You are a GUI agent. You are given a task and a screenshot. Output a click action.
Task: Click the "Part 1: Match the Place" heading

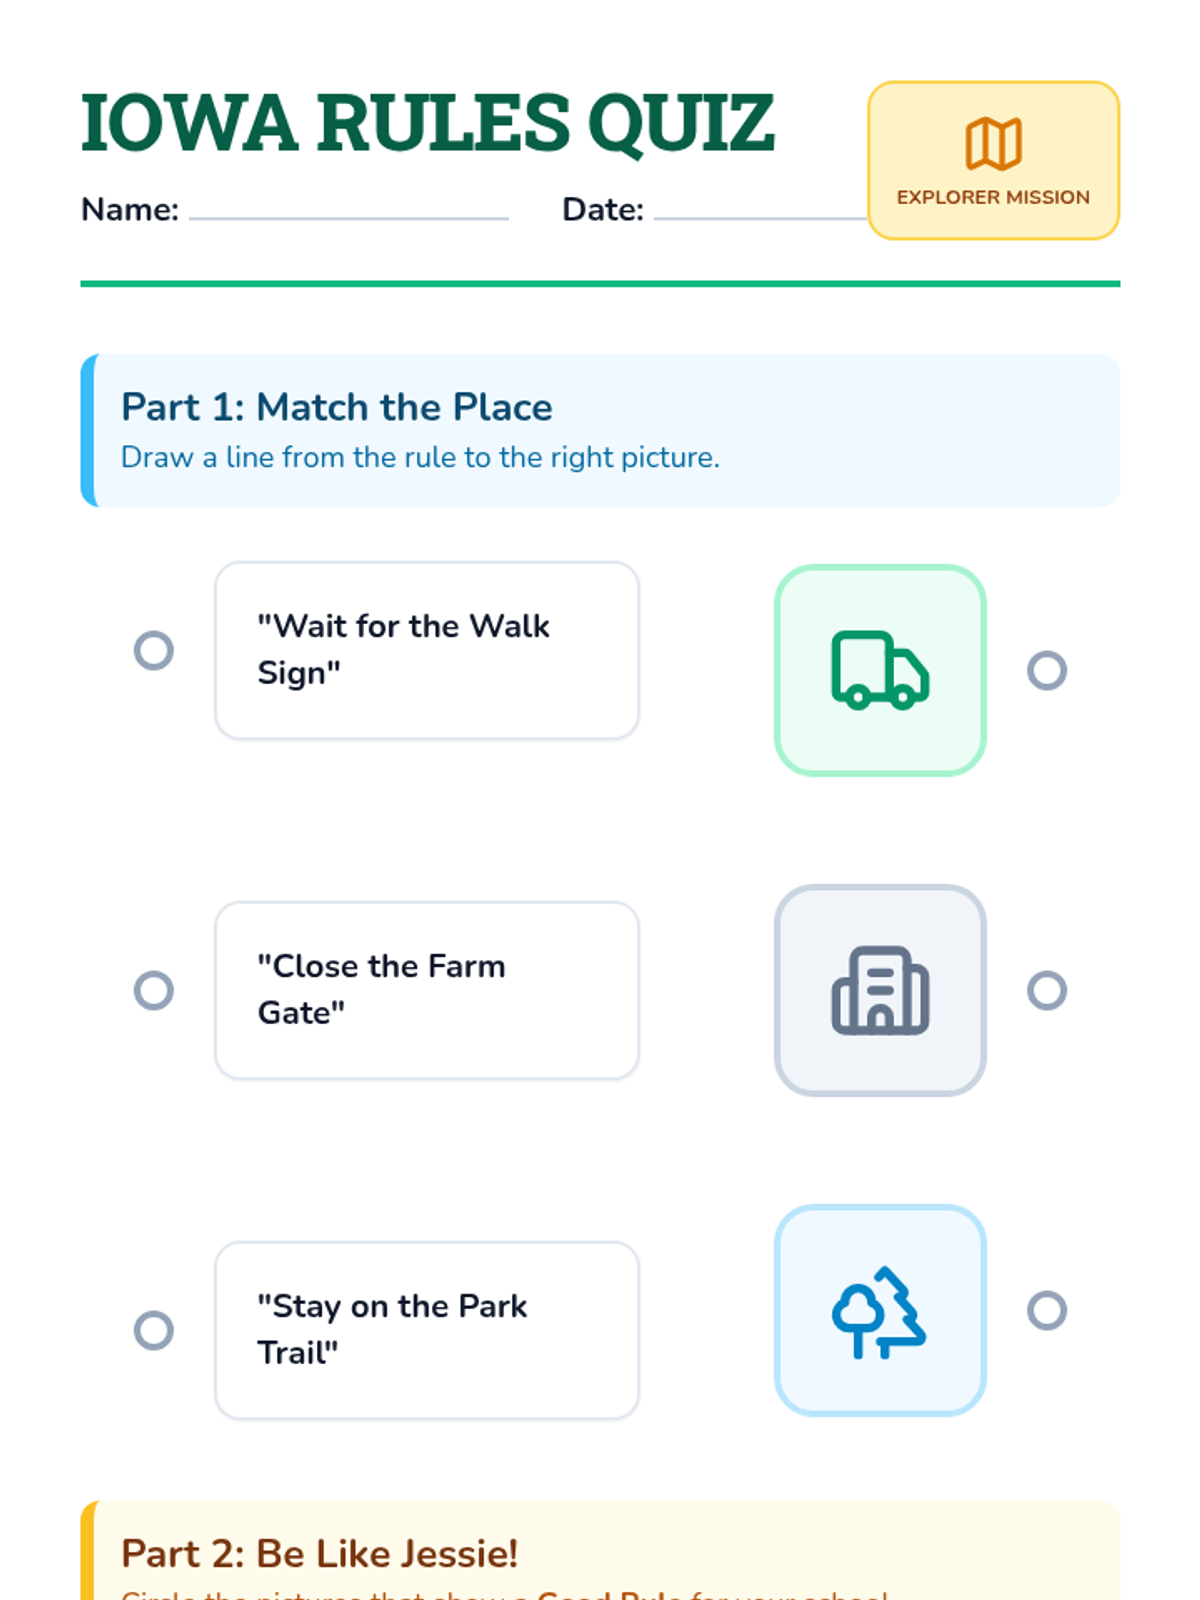click(x=336, y=407)
